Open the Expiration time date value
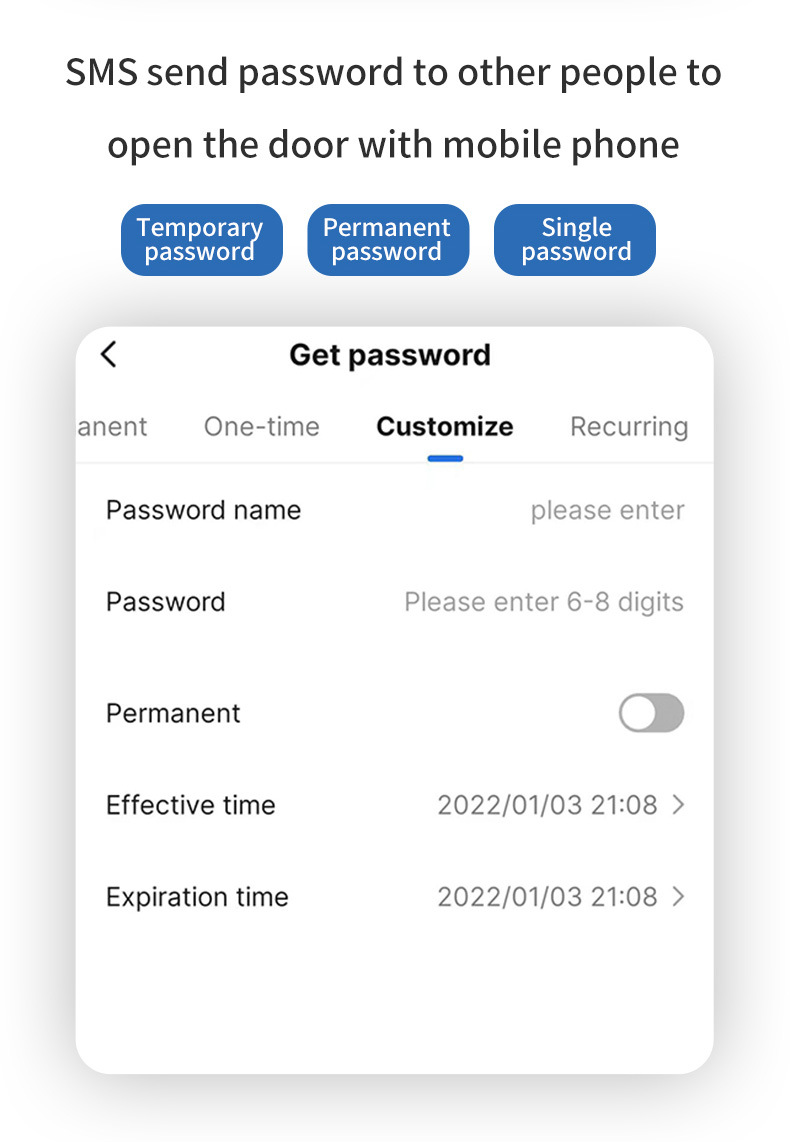This screenshot has height=1142, width=790. [x=547, y=897]
